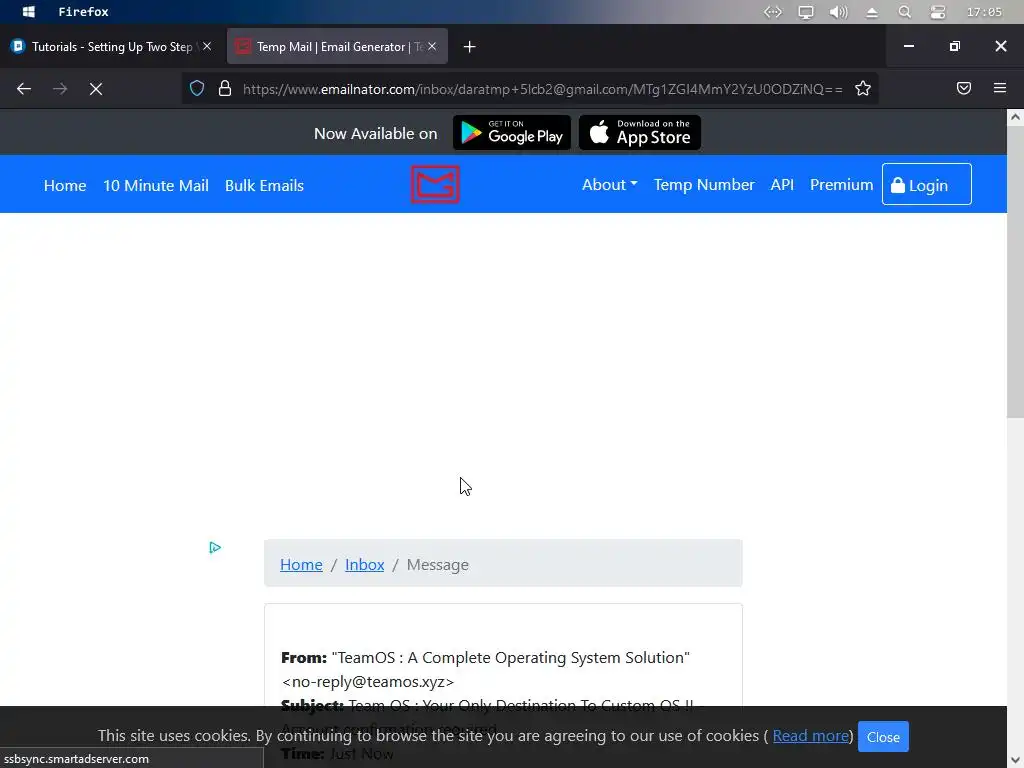Click the no-reply@teamos.xyz sender address
The width and height of the screenshot is (1024, 768).
tap(368, 682)
